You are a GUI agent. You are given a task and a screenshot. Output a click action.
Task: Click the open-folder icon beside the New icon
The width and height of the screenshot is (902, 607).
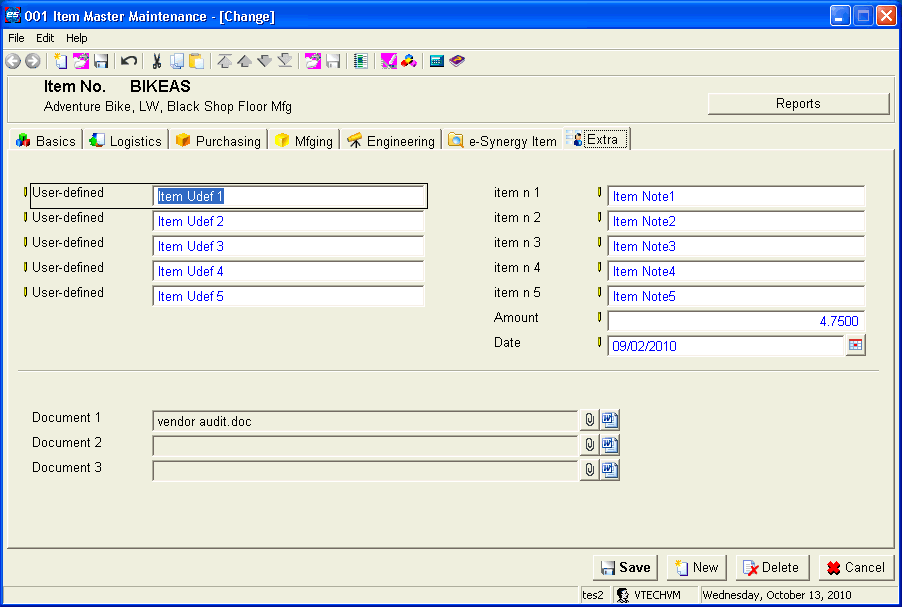(x=81, y=60)
